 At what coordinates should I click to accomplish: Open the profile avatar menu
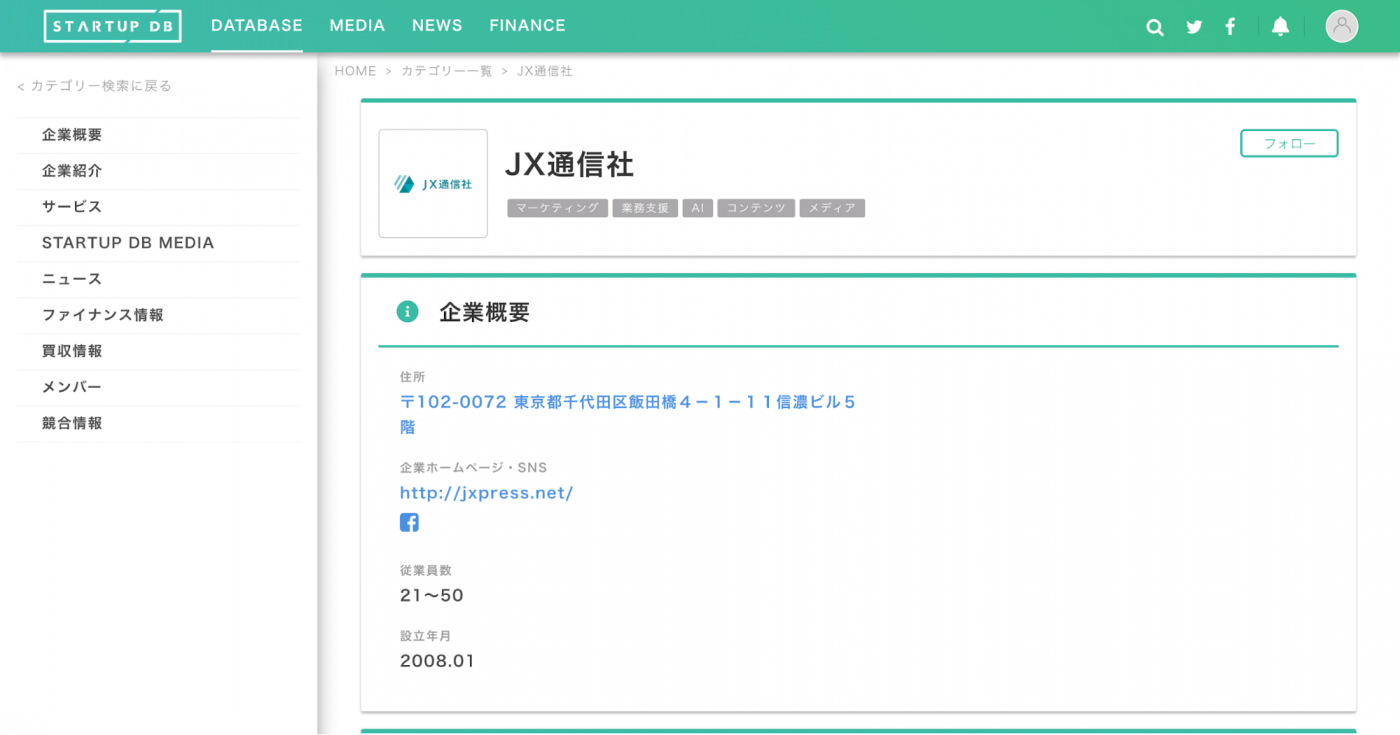[x=1341, y=26]
